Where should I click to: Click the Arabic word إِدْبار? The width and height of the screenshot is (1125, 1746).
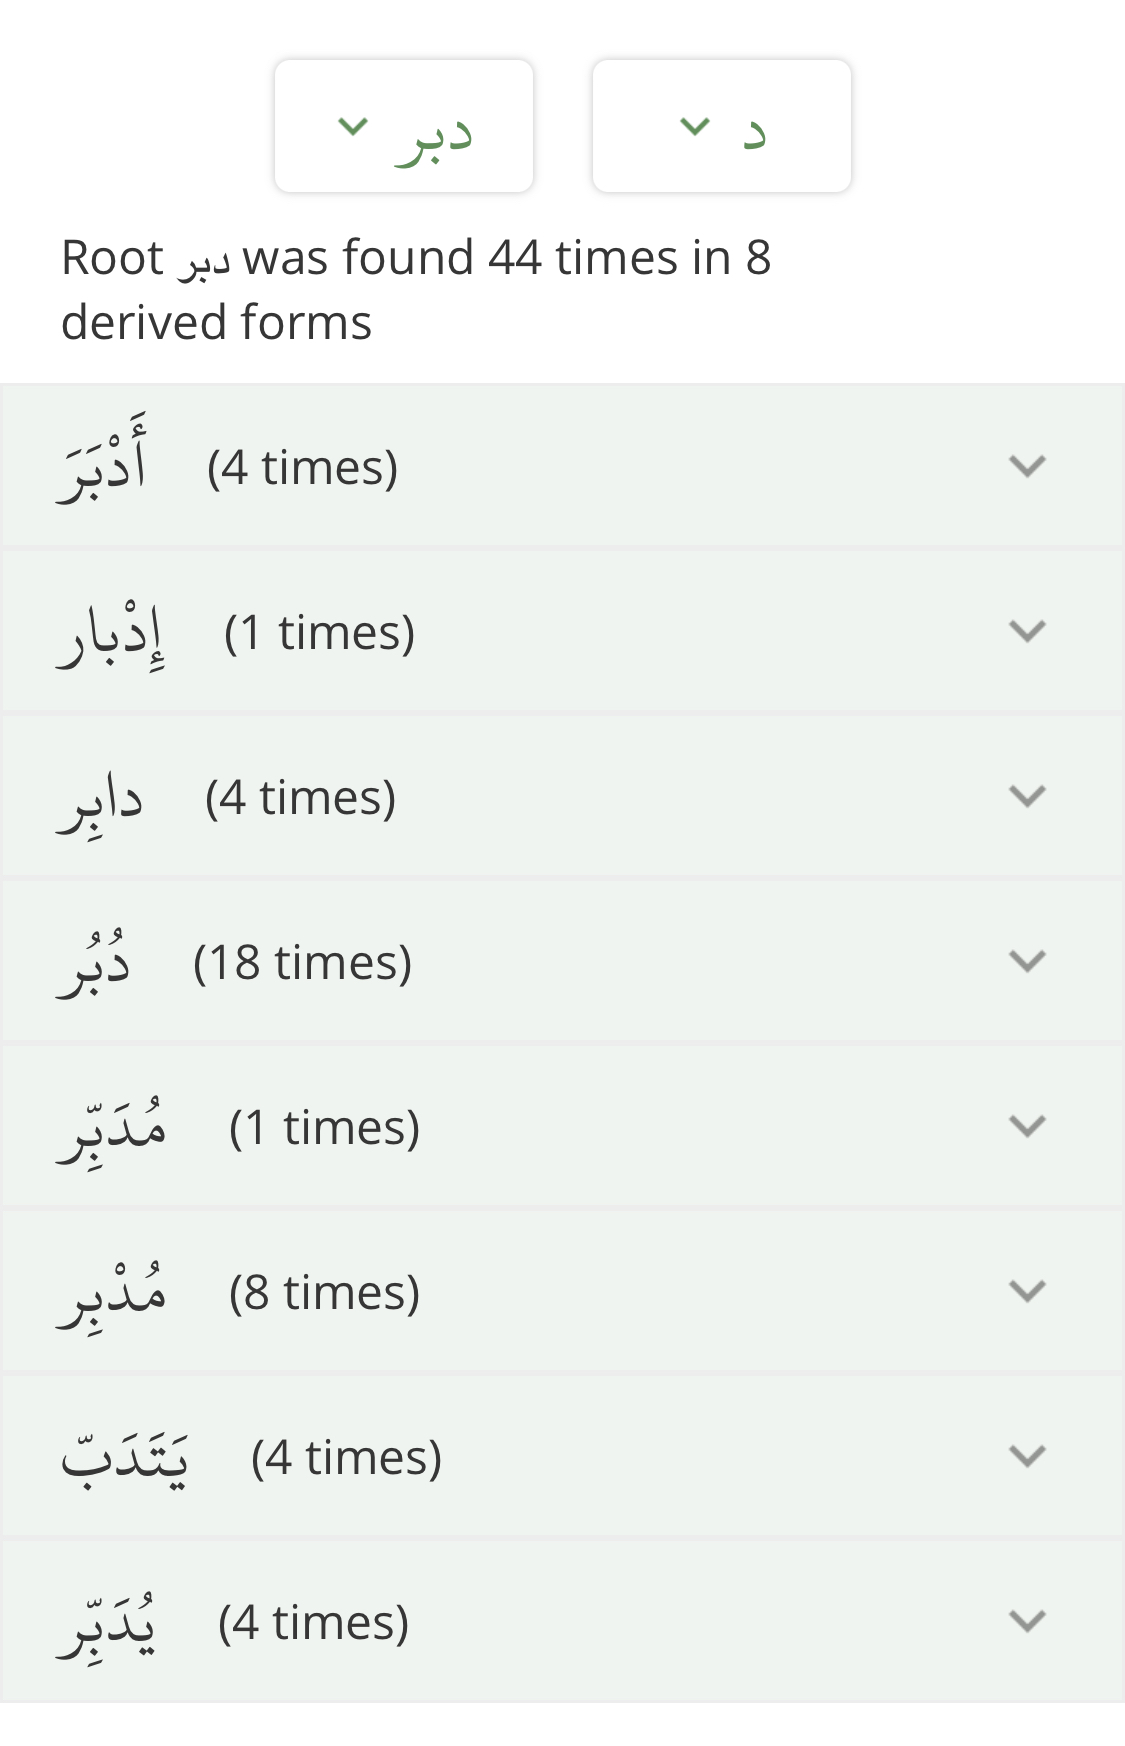click(111, 634)
